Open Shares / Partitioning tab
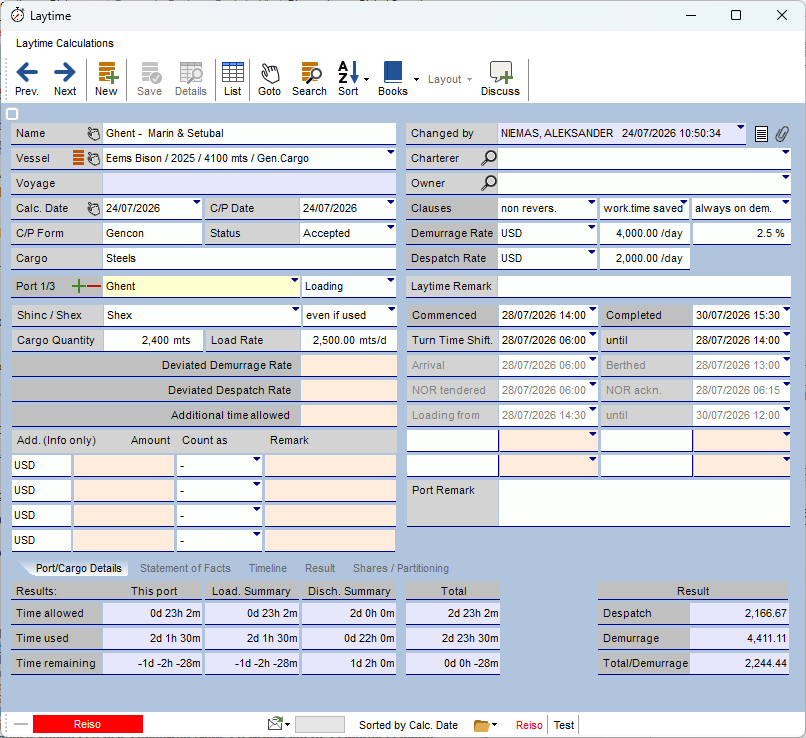The height and width of the screenshot is (738, 806). [x=401, y=568]
